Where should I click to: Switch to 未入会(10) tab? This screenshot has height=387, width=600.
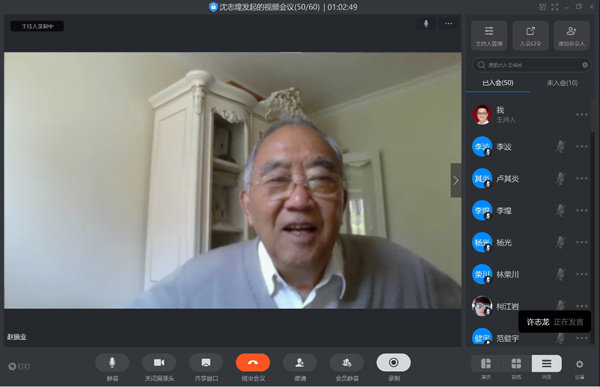[562, 83]
